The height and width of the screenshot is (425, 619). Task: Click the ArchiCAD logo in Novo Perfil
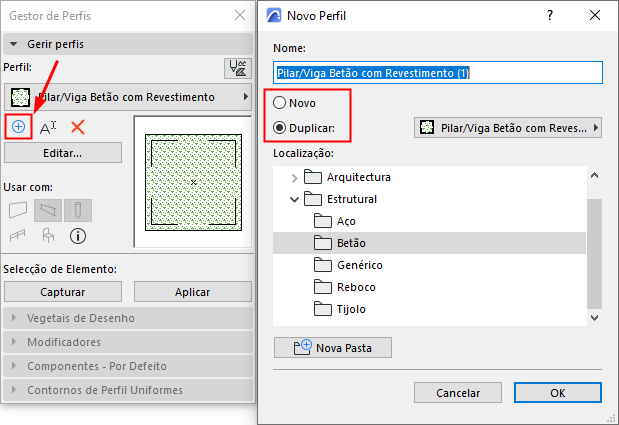[274, 15]
